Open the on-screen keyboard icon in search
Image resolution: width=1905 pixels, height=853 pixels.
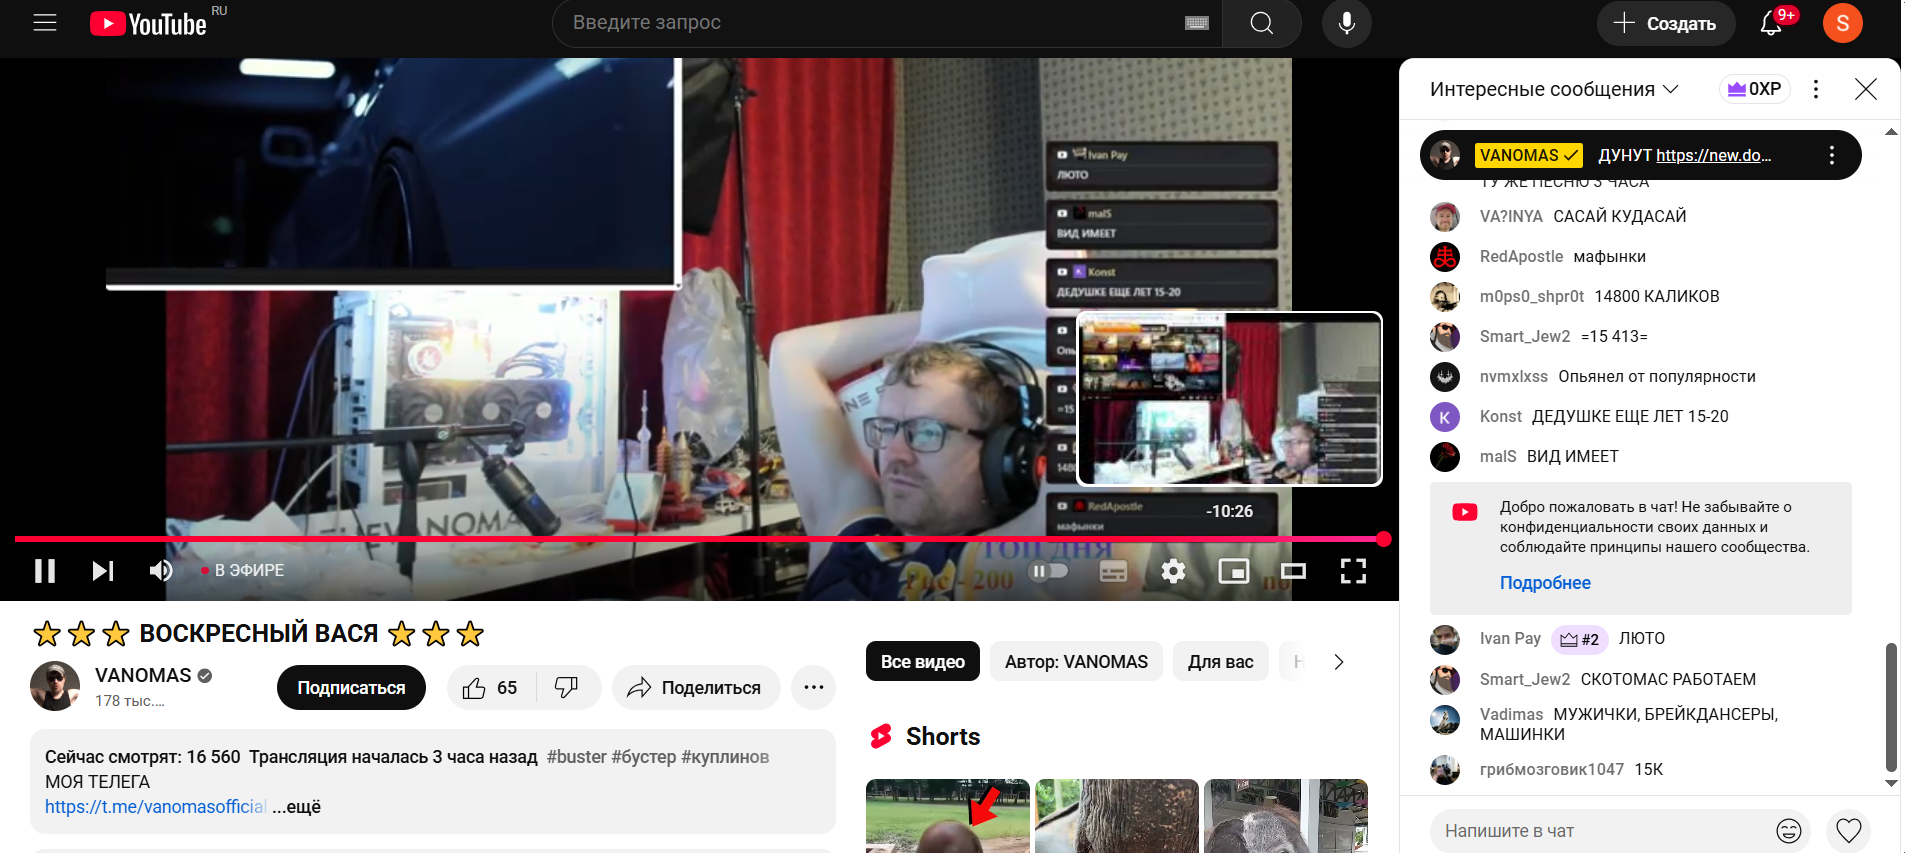(1197, 23)
